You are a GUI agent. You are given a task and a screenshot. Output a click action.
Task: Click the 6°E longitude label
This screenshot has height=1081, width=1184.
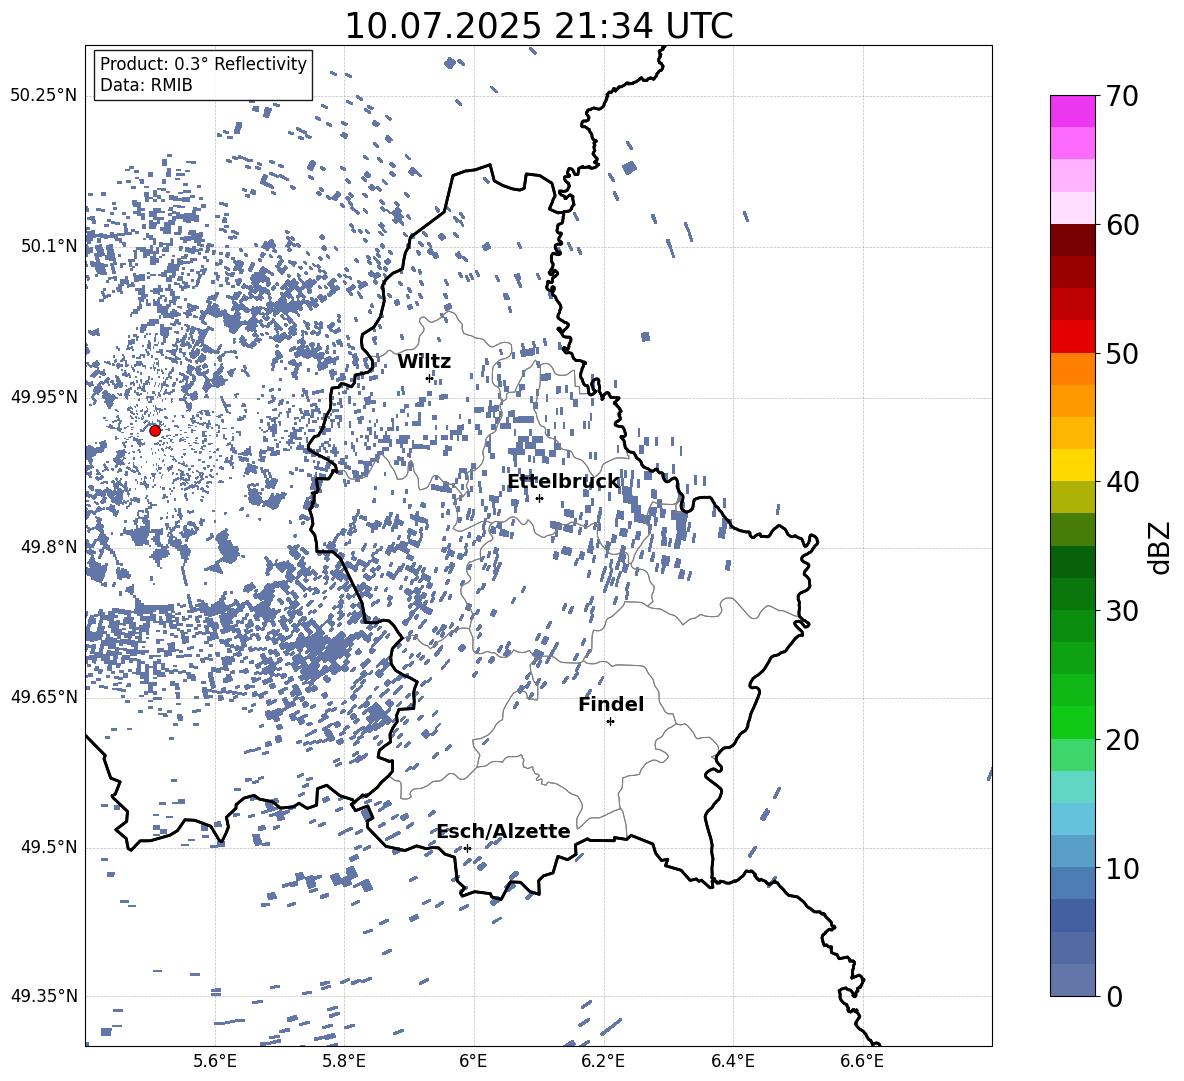[473, 1061]
